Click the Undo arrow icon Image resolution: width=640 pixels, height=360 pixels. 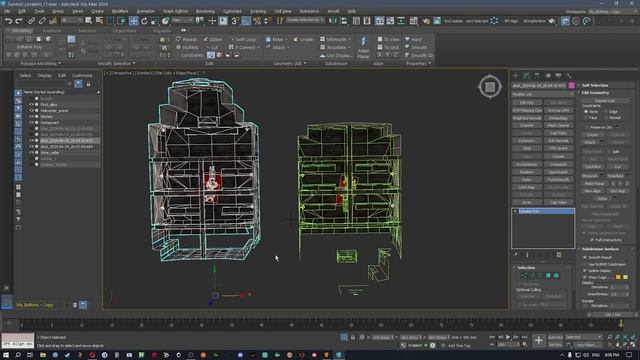click(9, 21)
